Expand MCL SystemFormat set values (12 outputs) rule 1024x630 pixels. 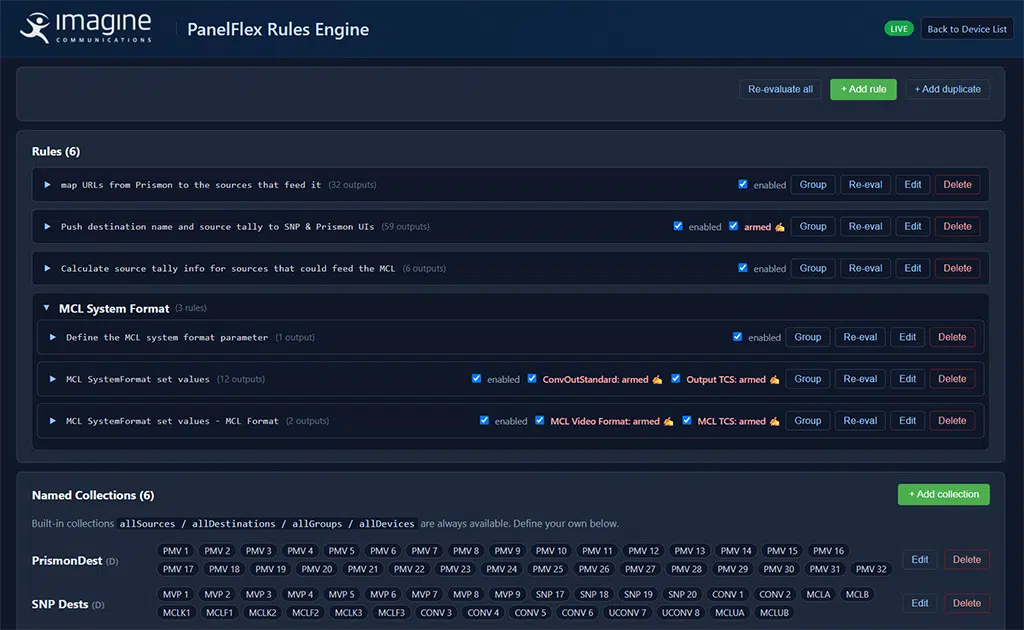coord(52,379)
